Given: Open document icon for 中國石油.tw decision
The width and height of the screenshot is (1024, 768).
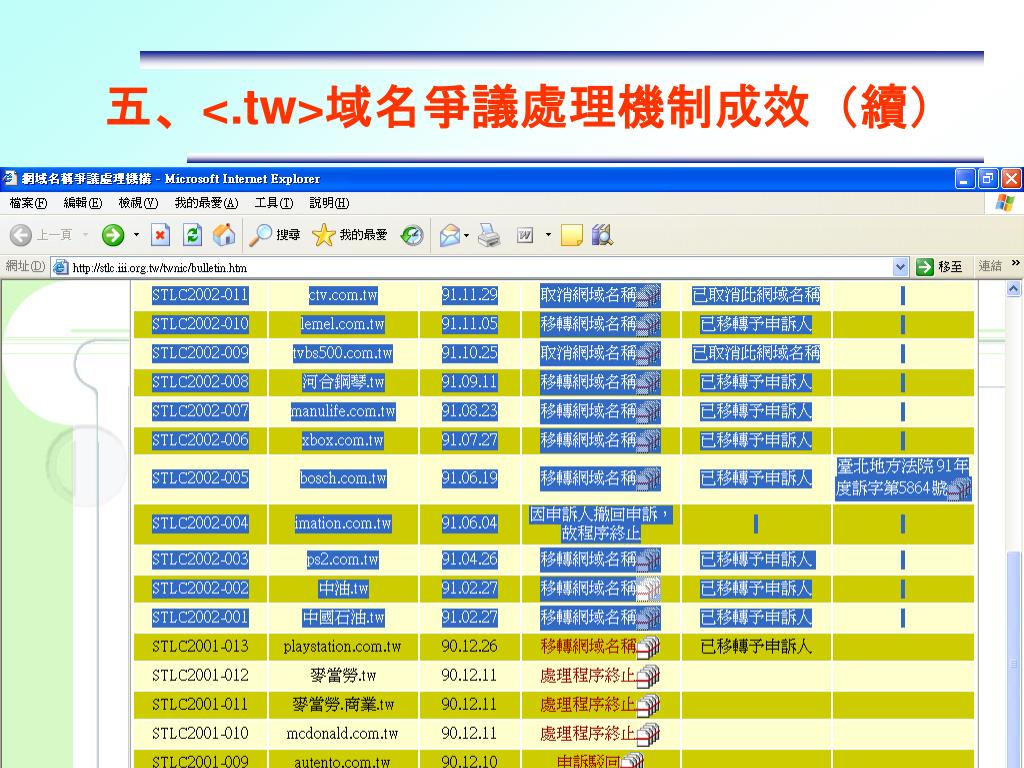Looking at the screenshot, I should (x=649, y=618).
